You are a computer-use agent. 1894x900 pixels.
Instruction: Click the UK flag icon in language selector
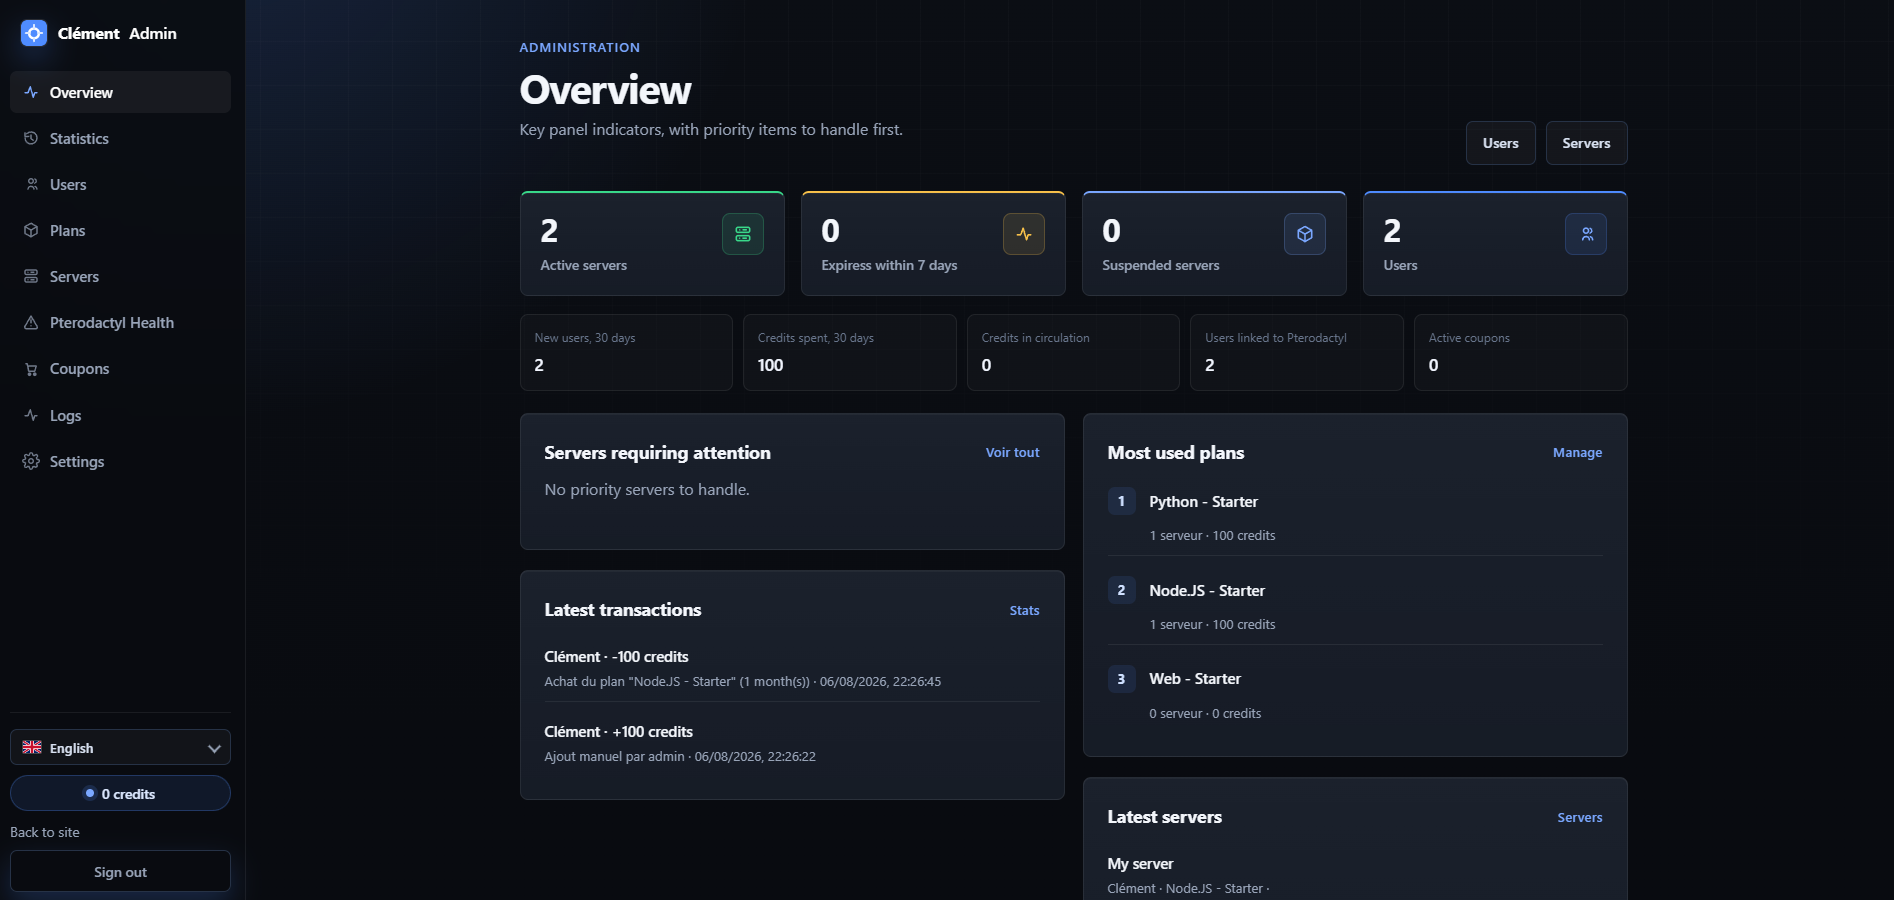(x=32, y=747)
